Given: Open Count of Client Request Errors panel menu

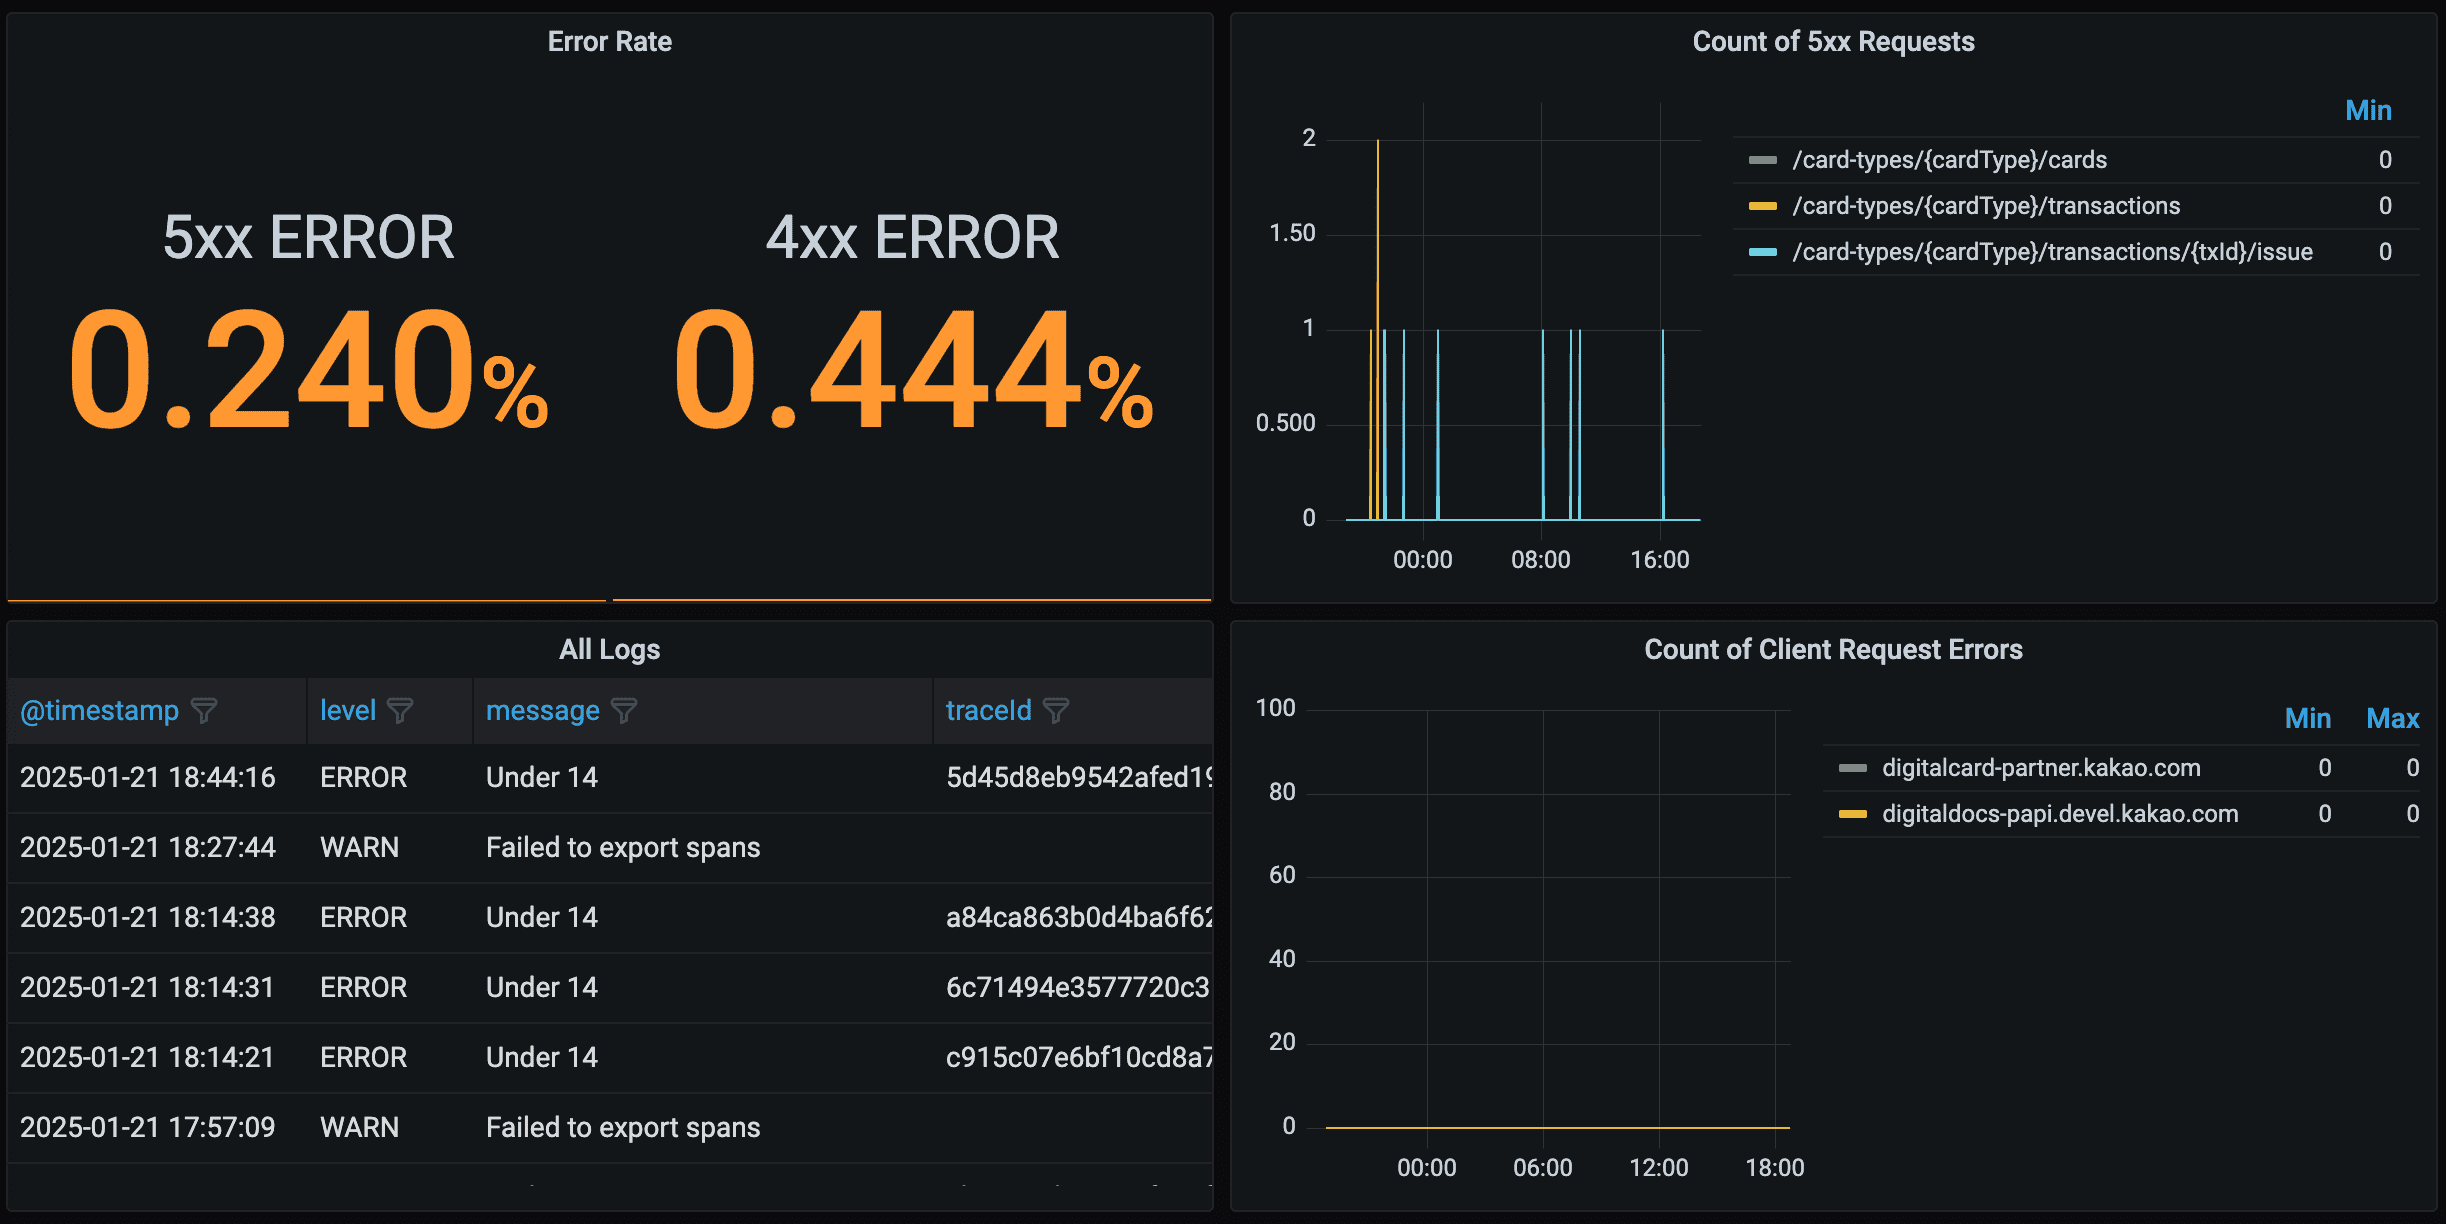Looking at the screenshot, I should pos(1832,650).
